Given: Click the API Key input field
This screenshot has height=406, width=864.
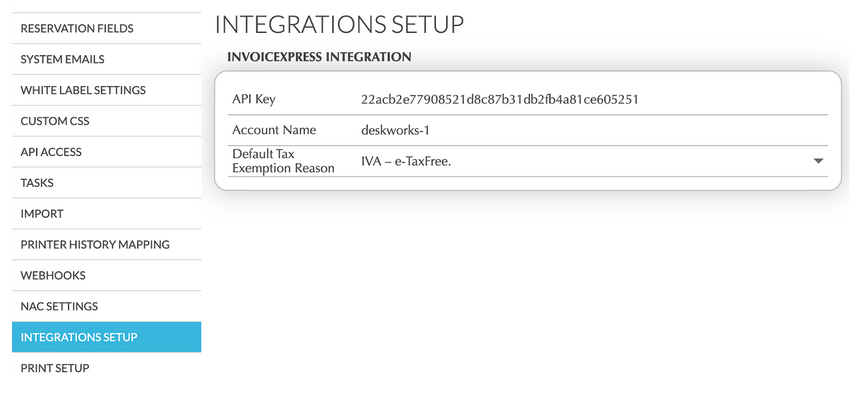Looking at the screenshot, I should coord(592,100).
